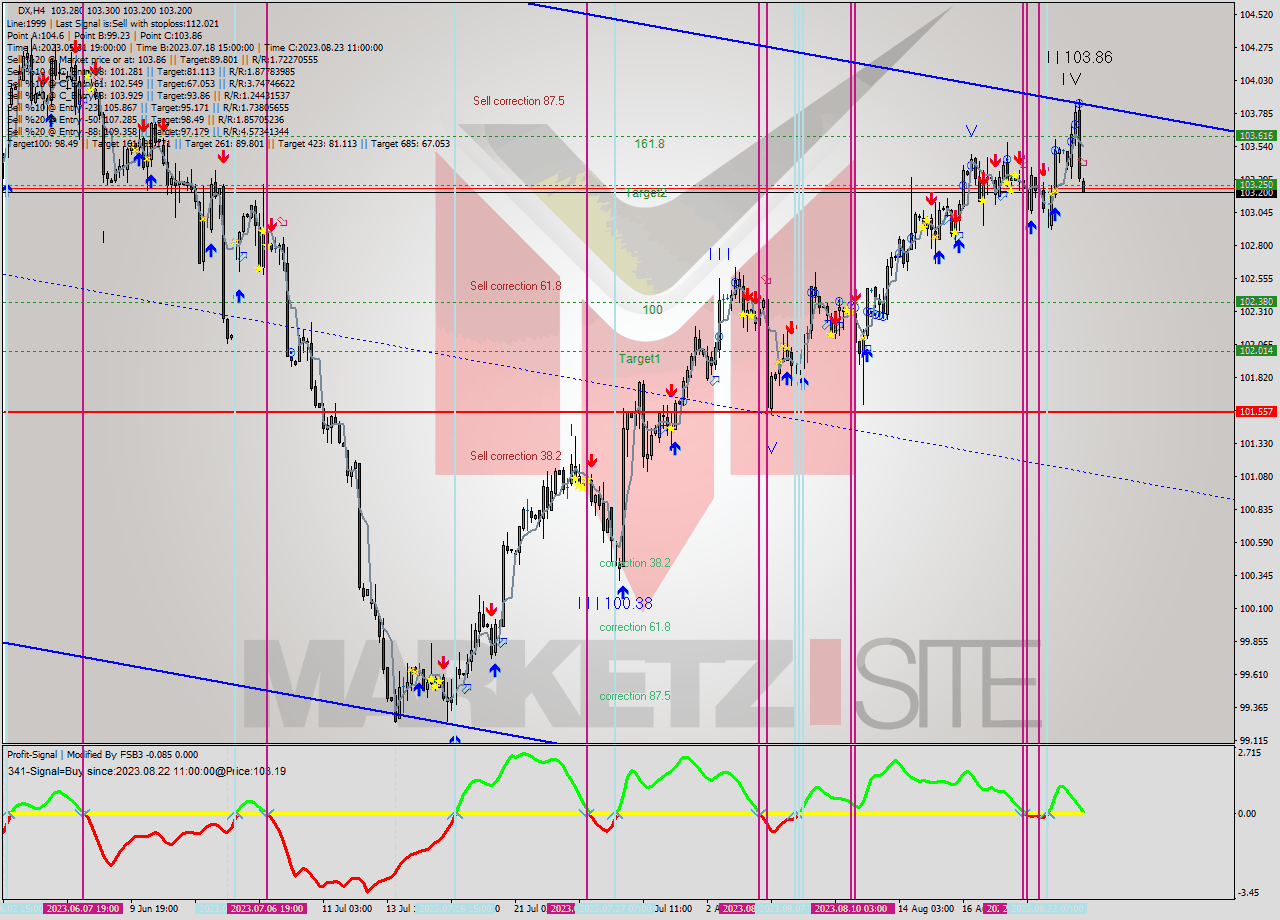This screenshot has width=1280, height=920.
Task: Click the green 102.380 price tag
Action: (1255, 301)
